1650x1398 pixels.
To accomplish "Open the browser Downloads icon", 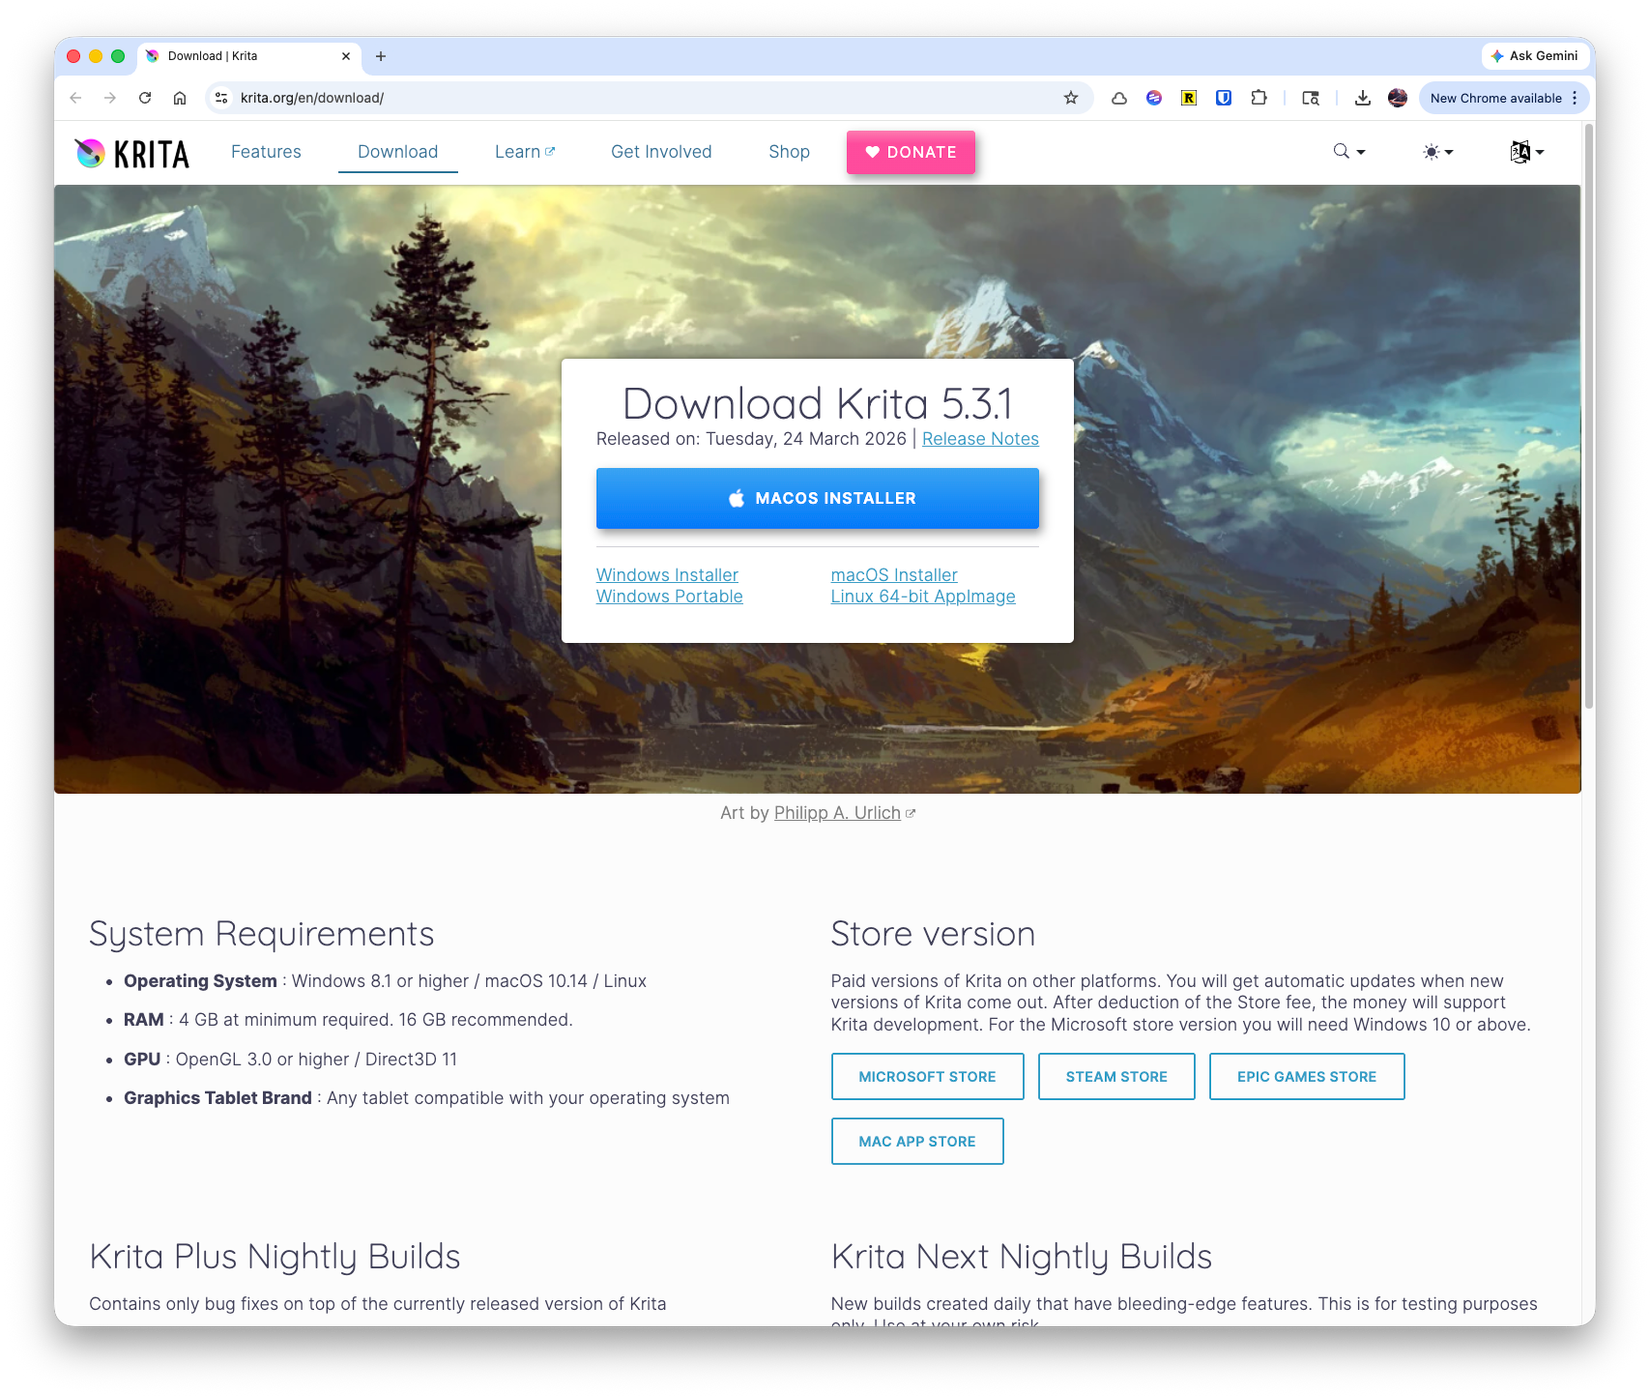I will point(1362,98).
